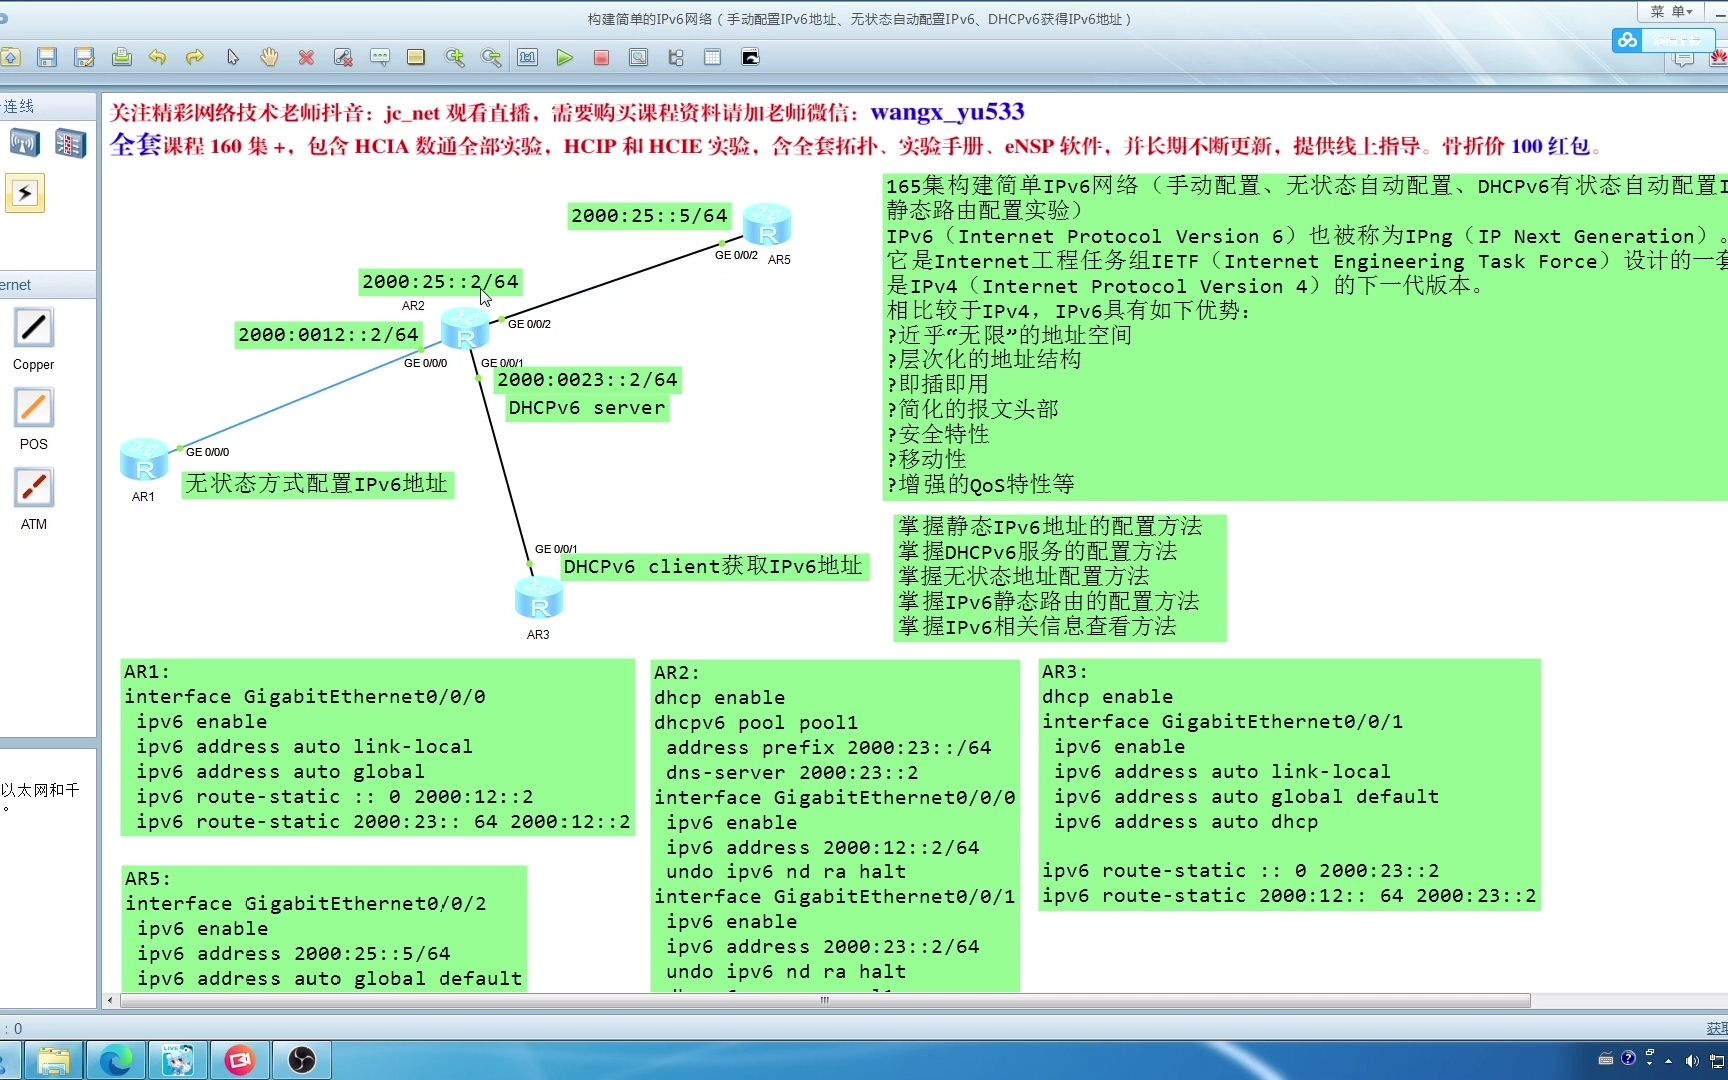Show hidden system tray icons
The image size is (1728, 1080).
(1669, 1060)
